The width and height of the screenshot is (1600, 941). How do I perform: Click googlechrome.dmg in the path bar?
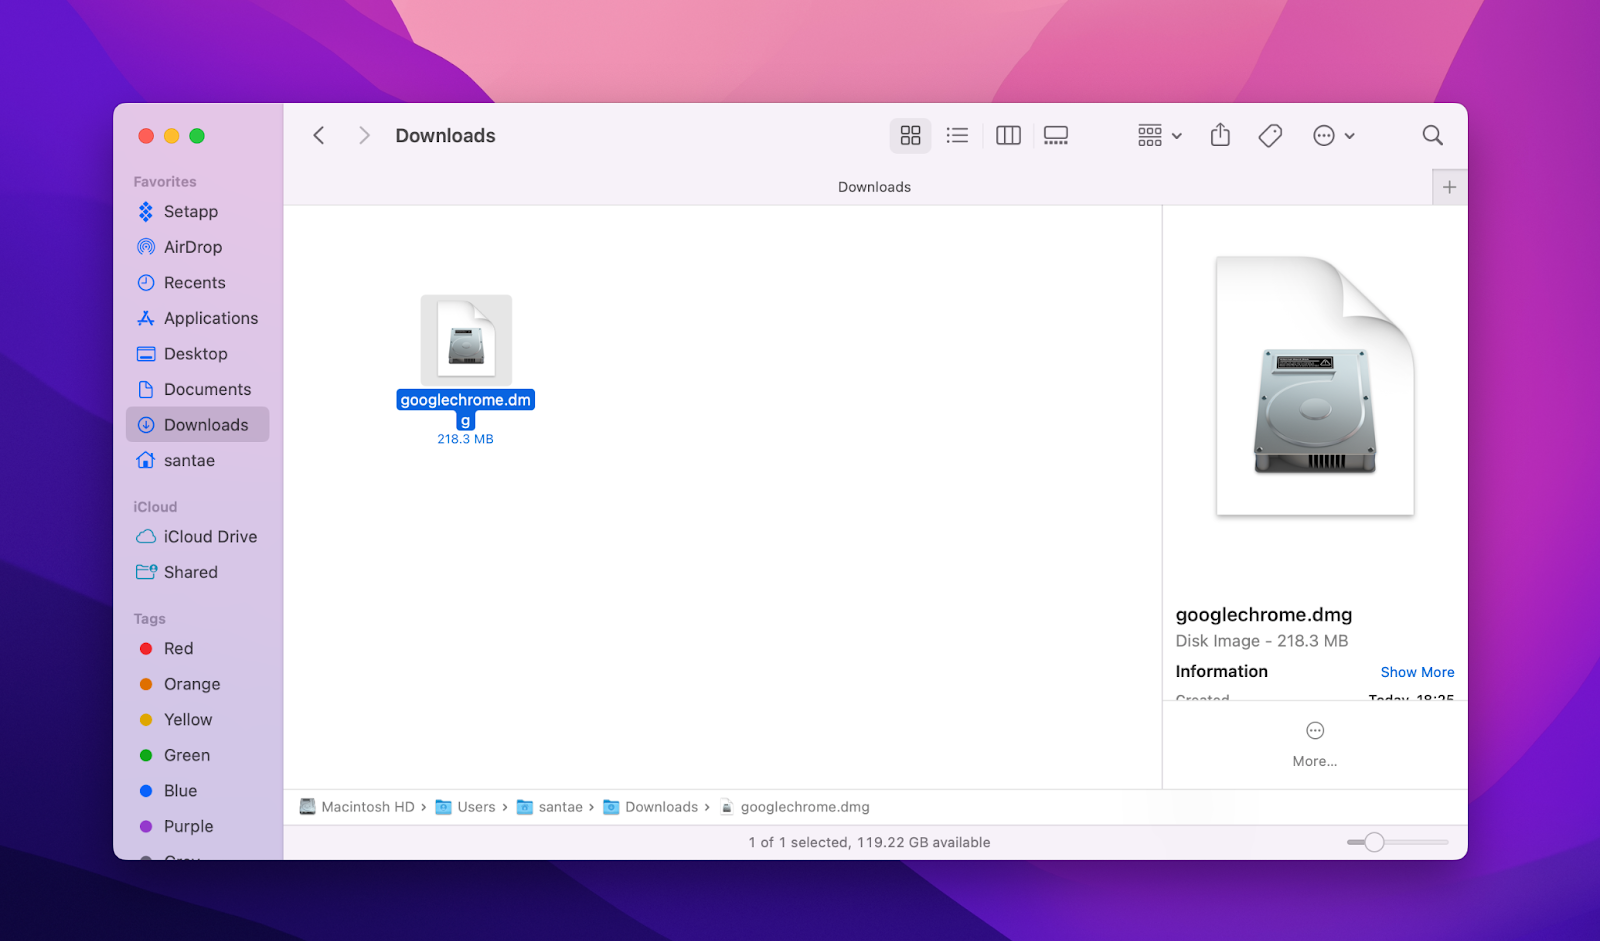point(795,807)
